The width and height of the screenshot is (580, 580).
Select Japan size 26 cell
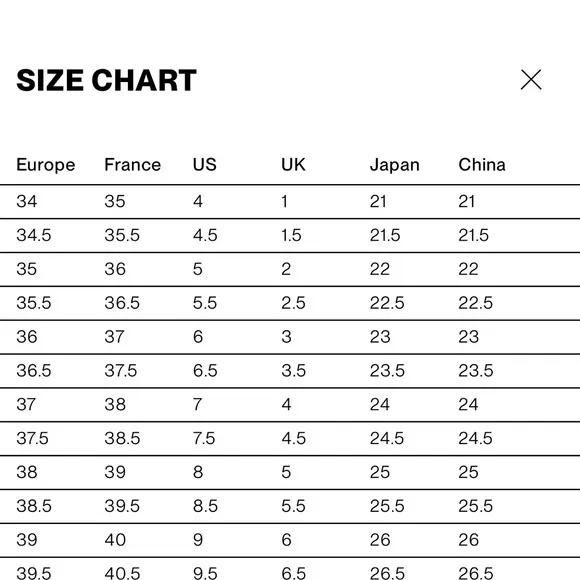(x=380, y=540)
